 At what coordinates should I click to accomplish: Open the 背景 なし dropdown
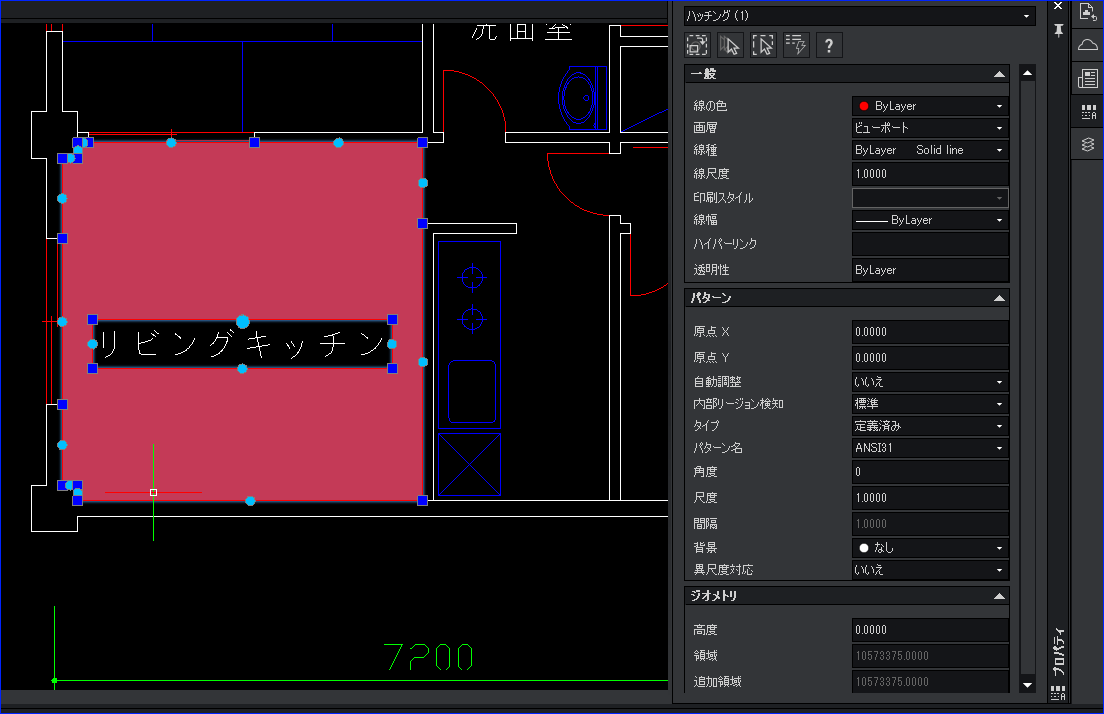tap(929, 548)
